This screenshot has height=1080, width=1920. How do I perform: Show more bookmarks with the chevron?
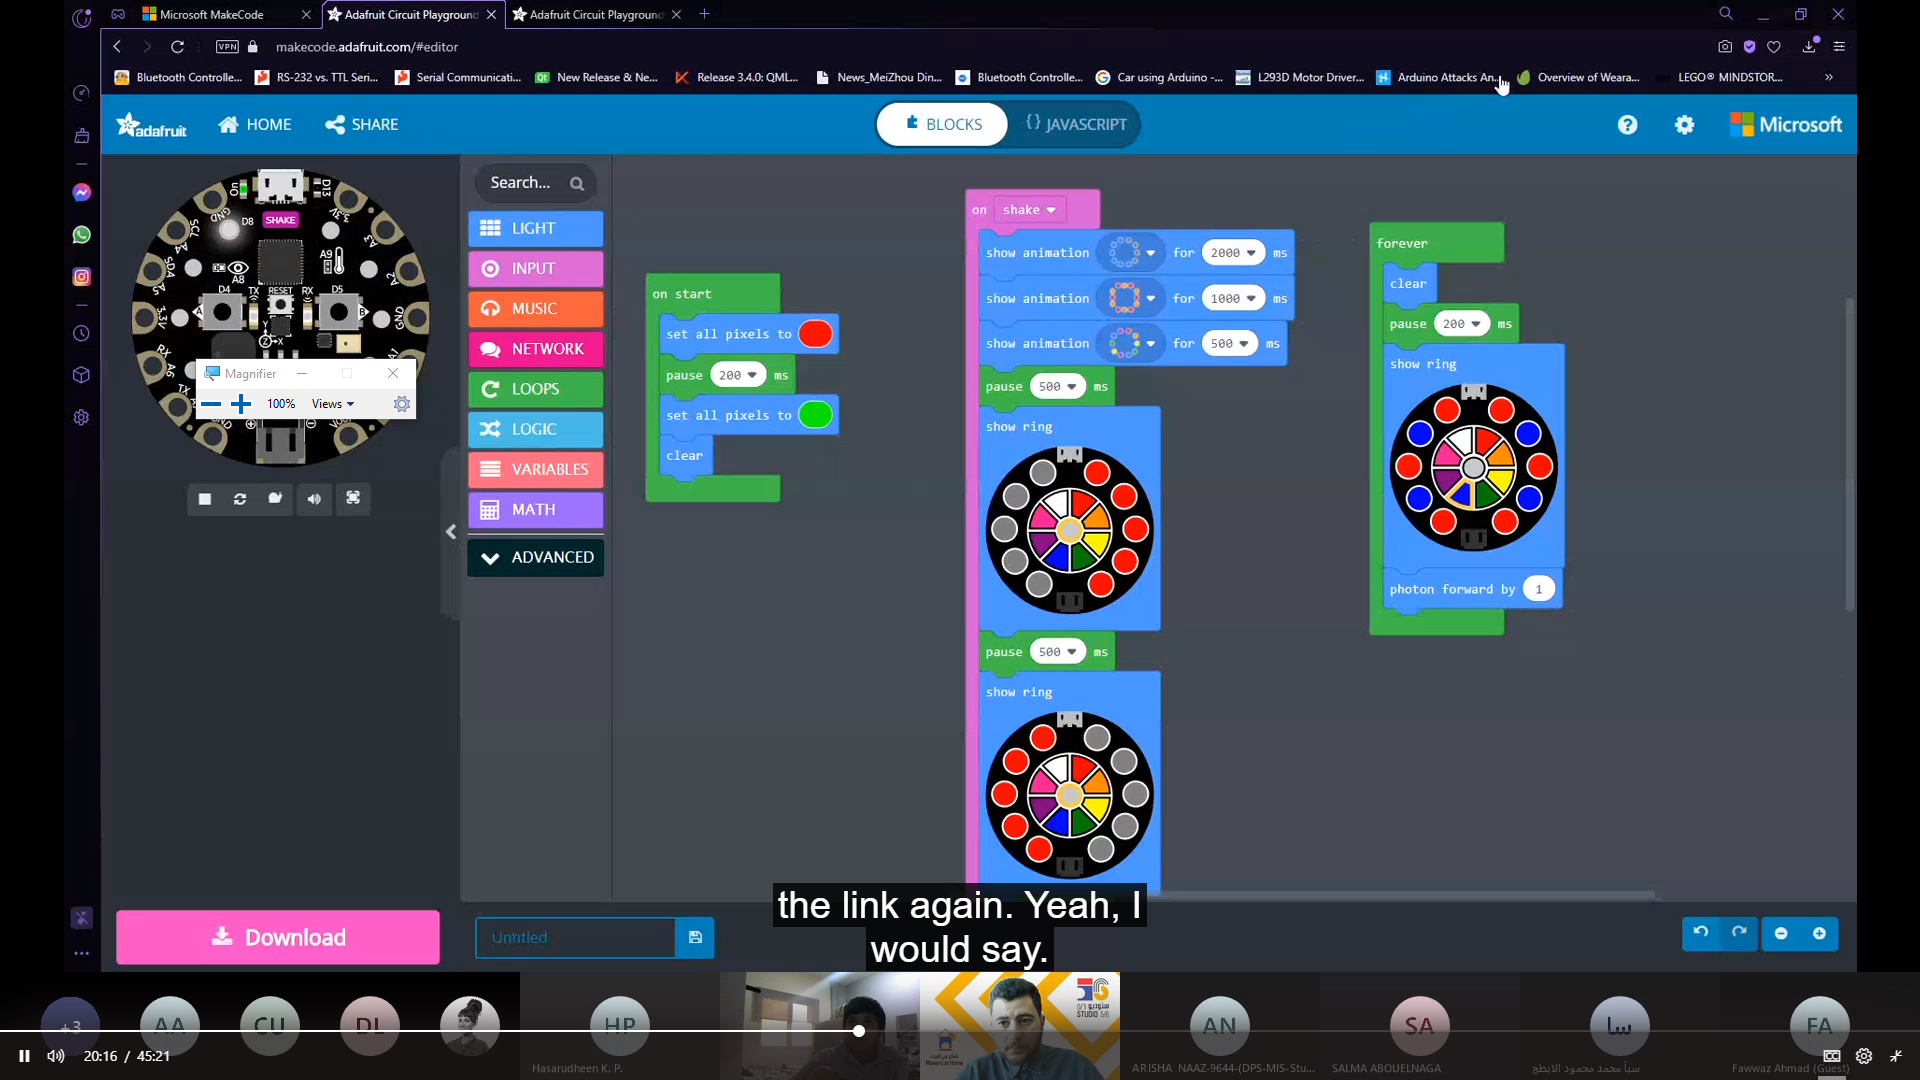(1829, 77)
